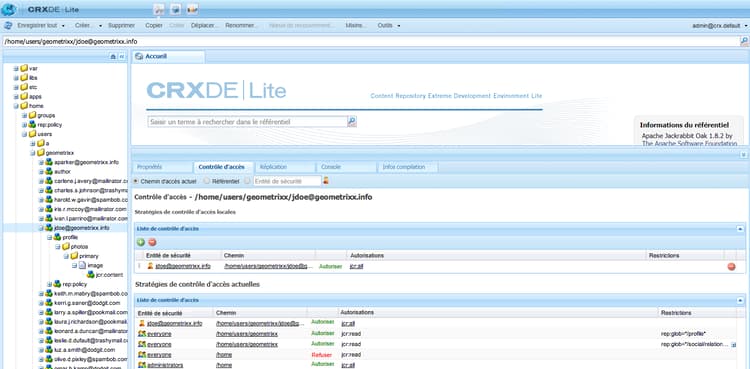
Task: Click the green add ACL entry icon
Action: (141, 242)
